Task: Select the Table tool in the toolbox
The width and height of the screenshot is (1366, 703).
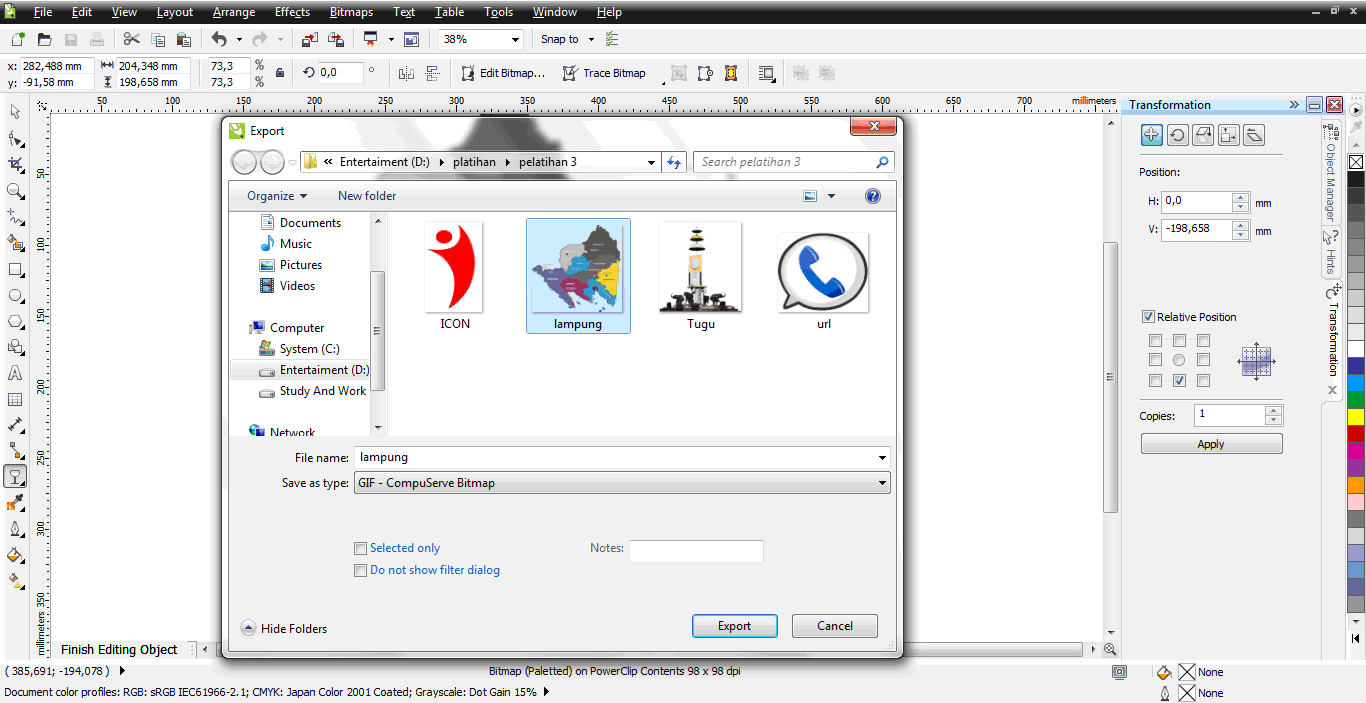Action: pyautogui.click(x=15, y=399)
